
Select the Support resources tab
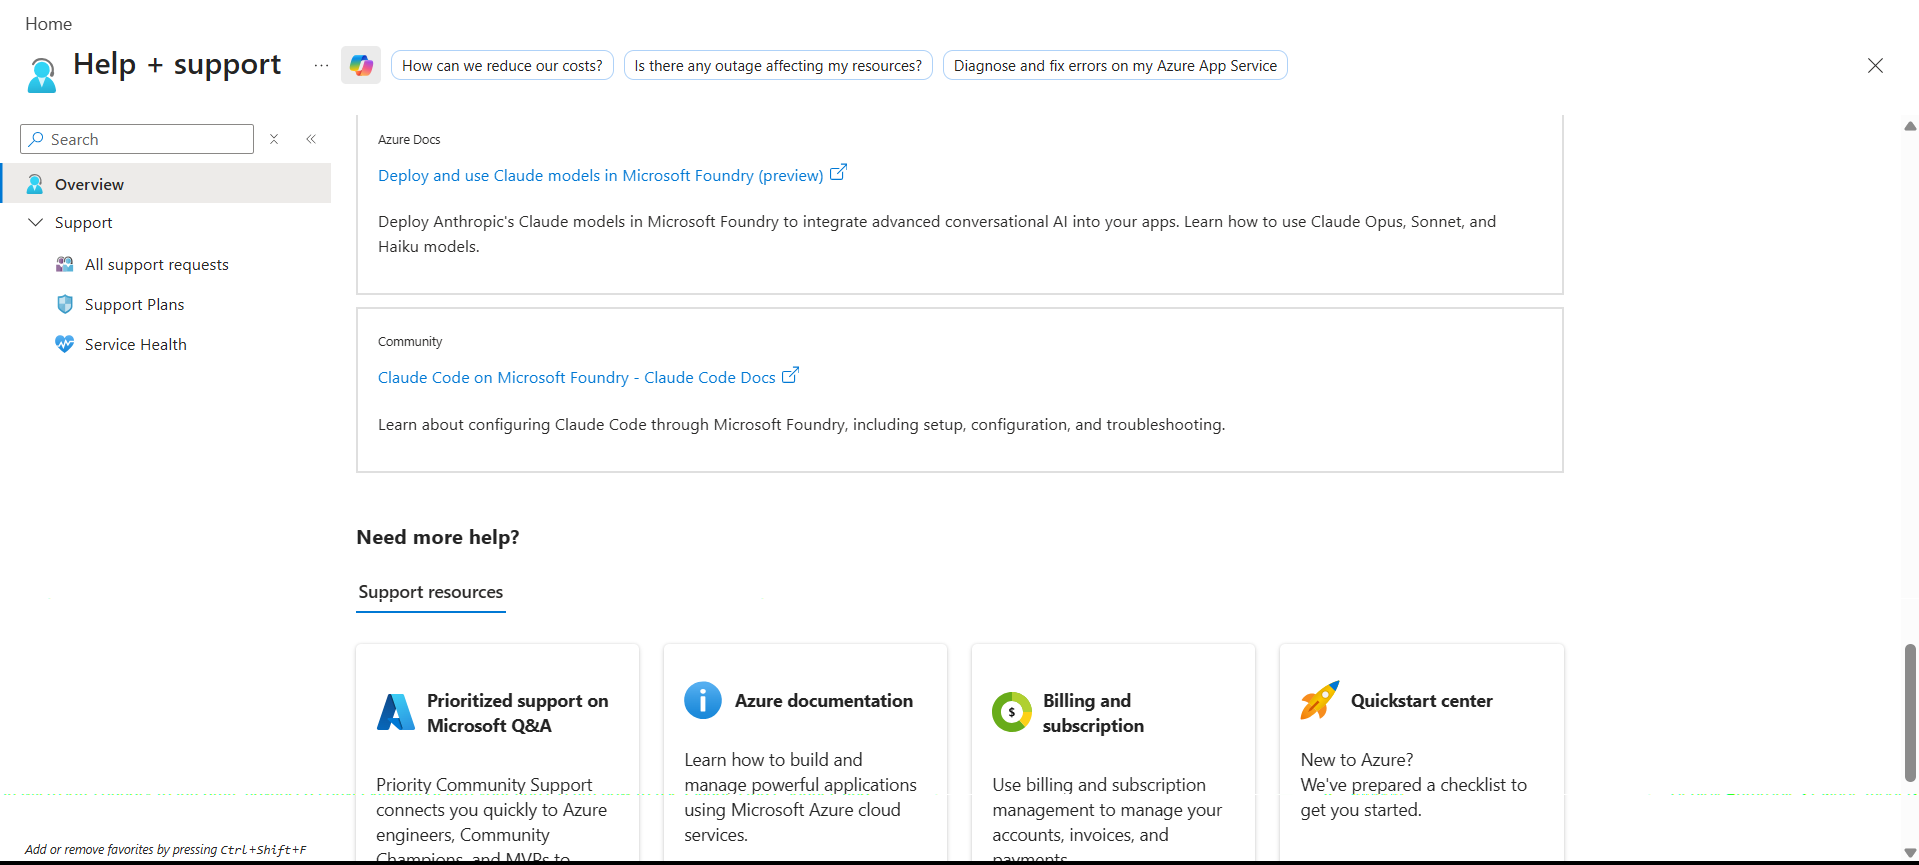(431, 592)
